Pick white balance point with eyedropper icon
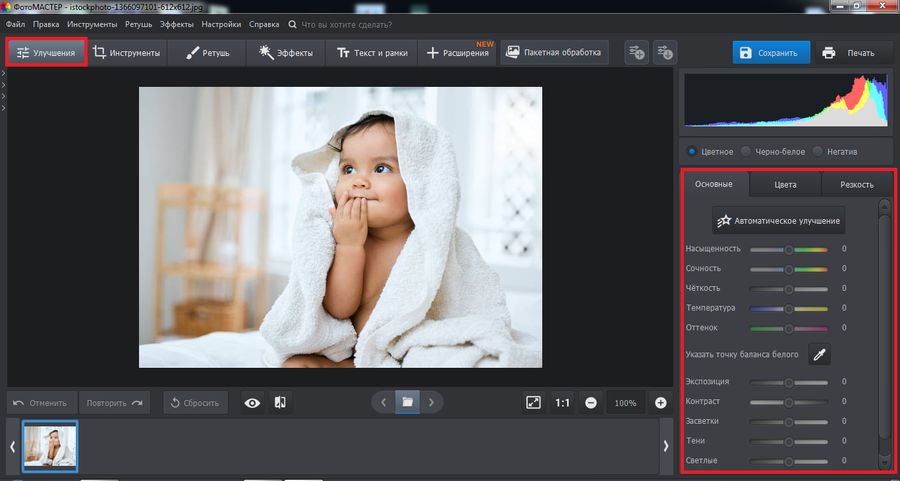 819,355
